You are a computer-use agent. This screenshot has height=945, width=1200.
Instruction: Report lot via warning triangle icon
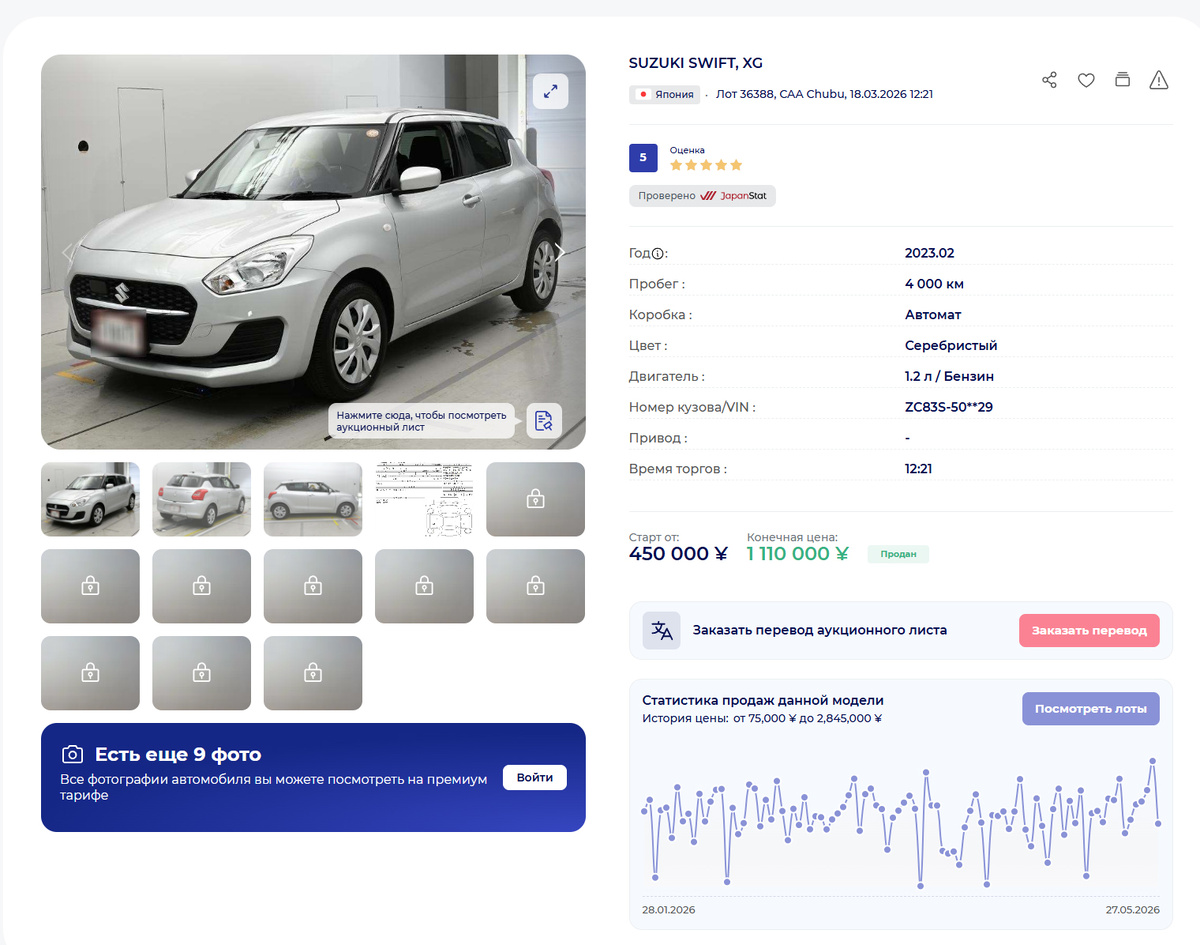click(1159, 80)
